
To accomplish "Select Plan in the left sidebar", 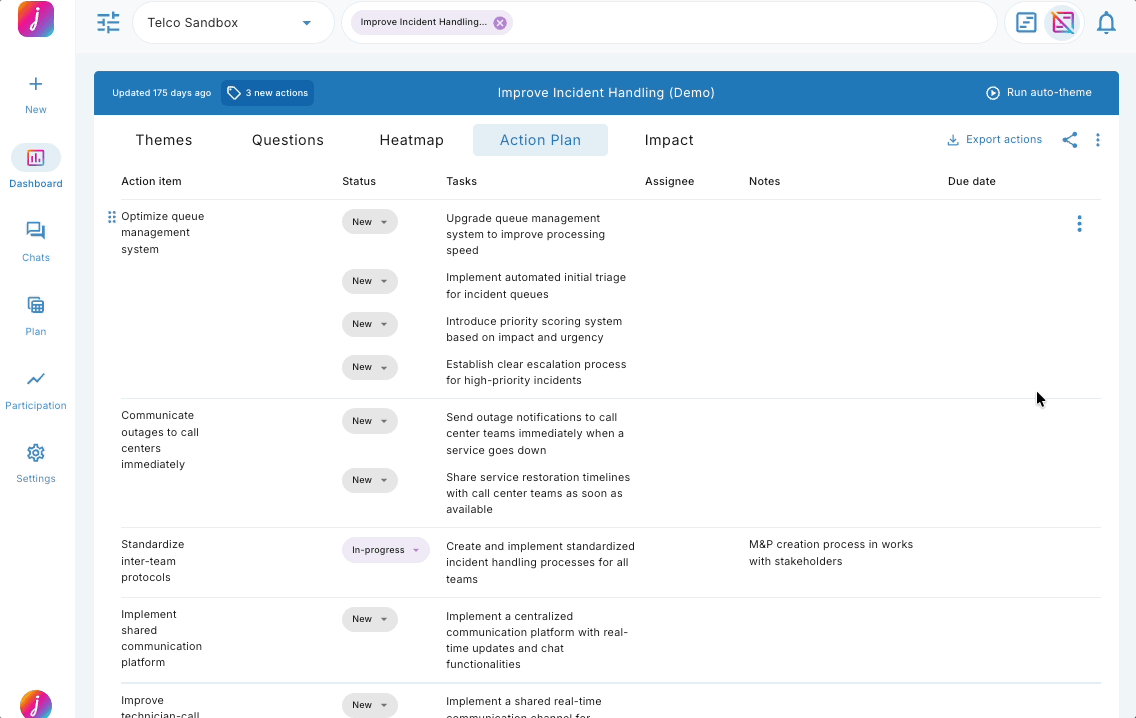I will 35,313.
